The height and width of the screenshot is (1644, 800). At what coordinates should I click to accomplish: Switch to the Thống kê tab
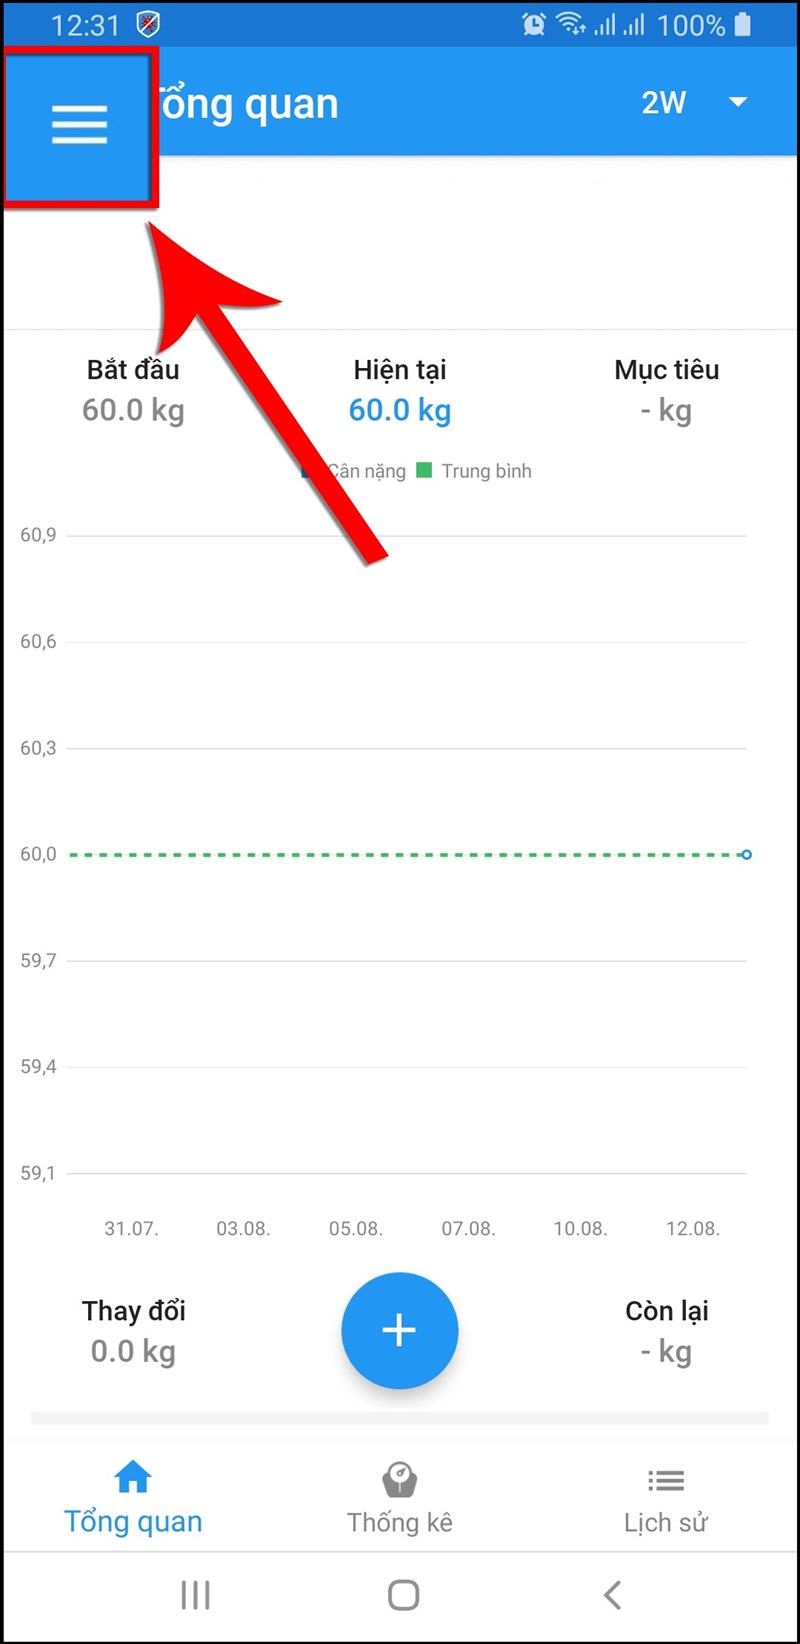pyautogui.click(x=399, y=1522)
